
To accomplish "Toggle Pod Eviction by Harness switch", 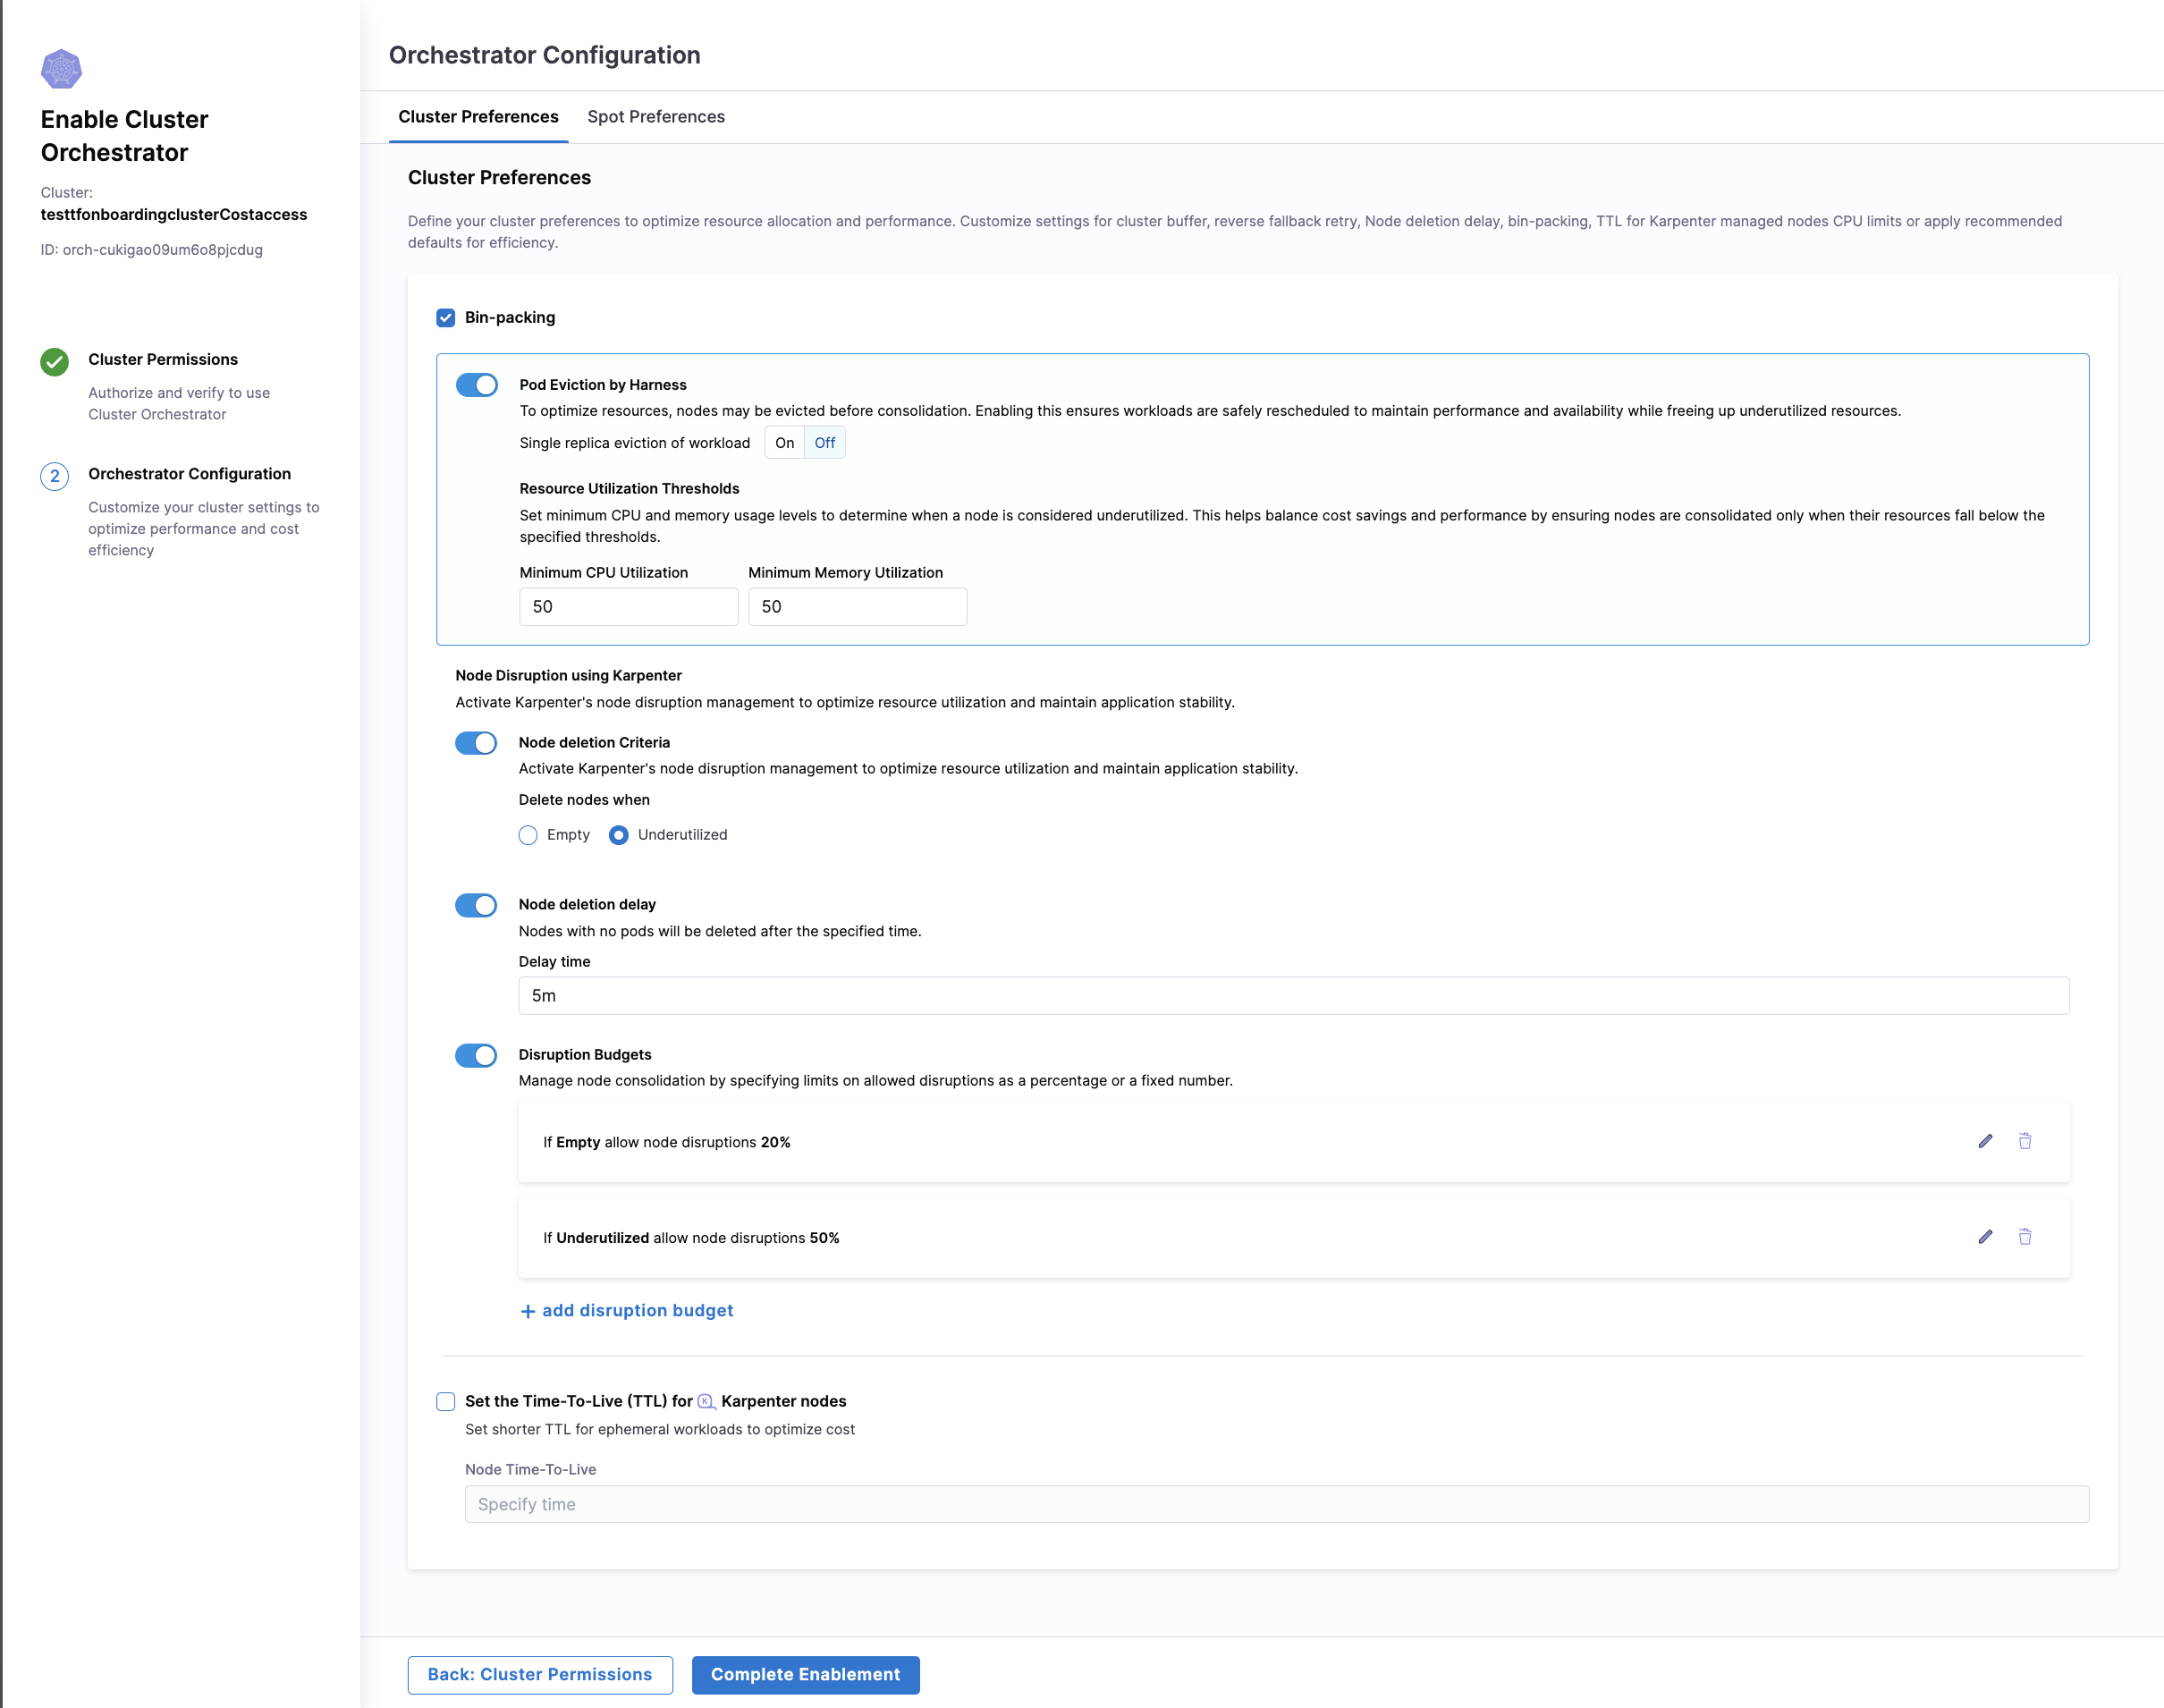I will point(477,385).
